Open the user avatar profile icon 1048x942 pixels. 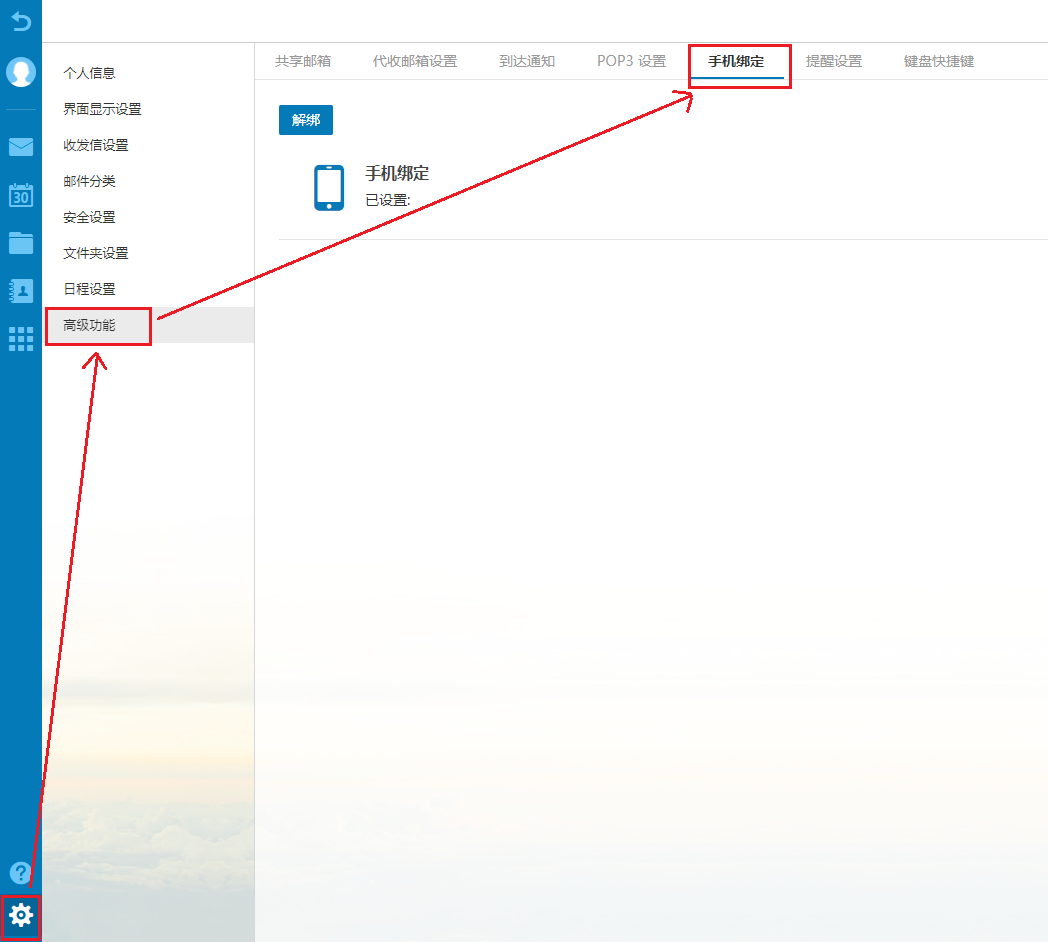click(21, 72)
